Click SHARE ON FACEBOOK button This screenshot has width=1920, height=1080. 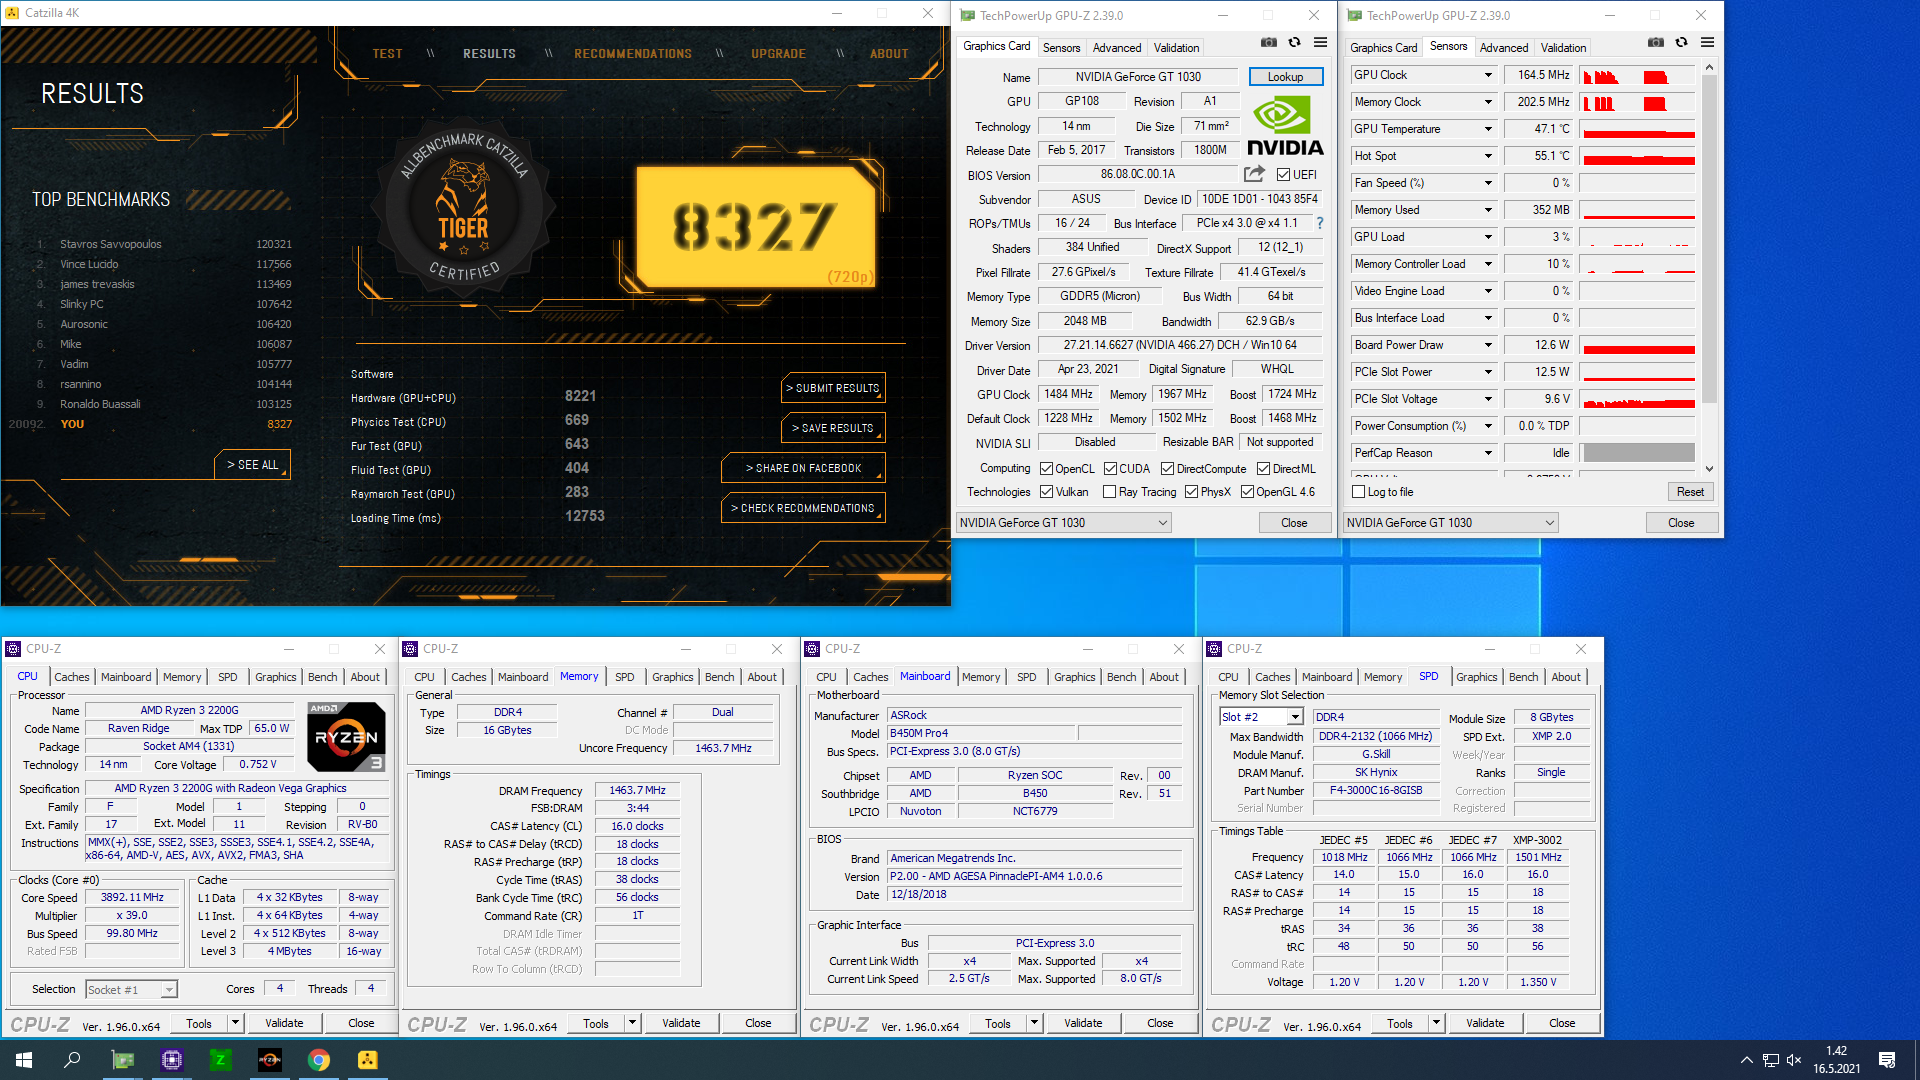[803, 468]
